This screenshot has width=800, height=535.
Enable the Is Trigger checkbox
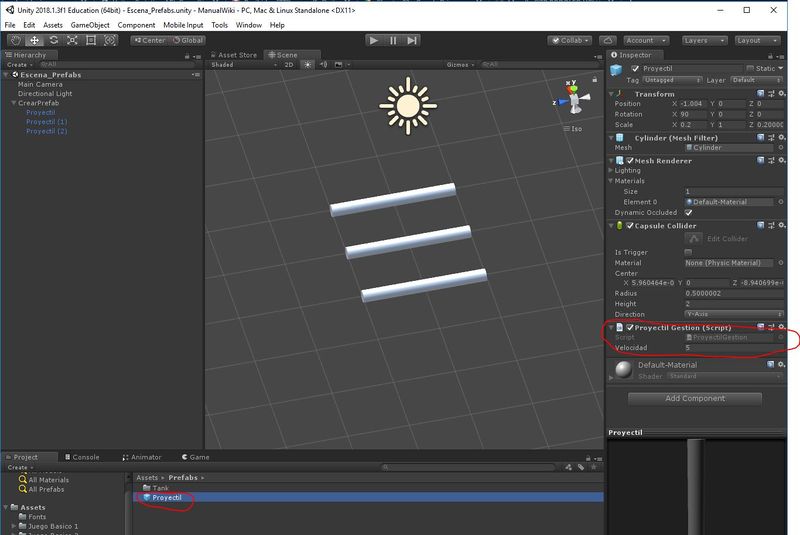688,252
